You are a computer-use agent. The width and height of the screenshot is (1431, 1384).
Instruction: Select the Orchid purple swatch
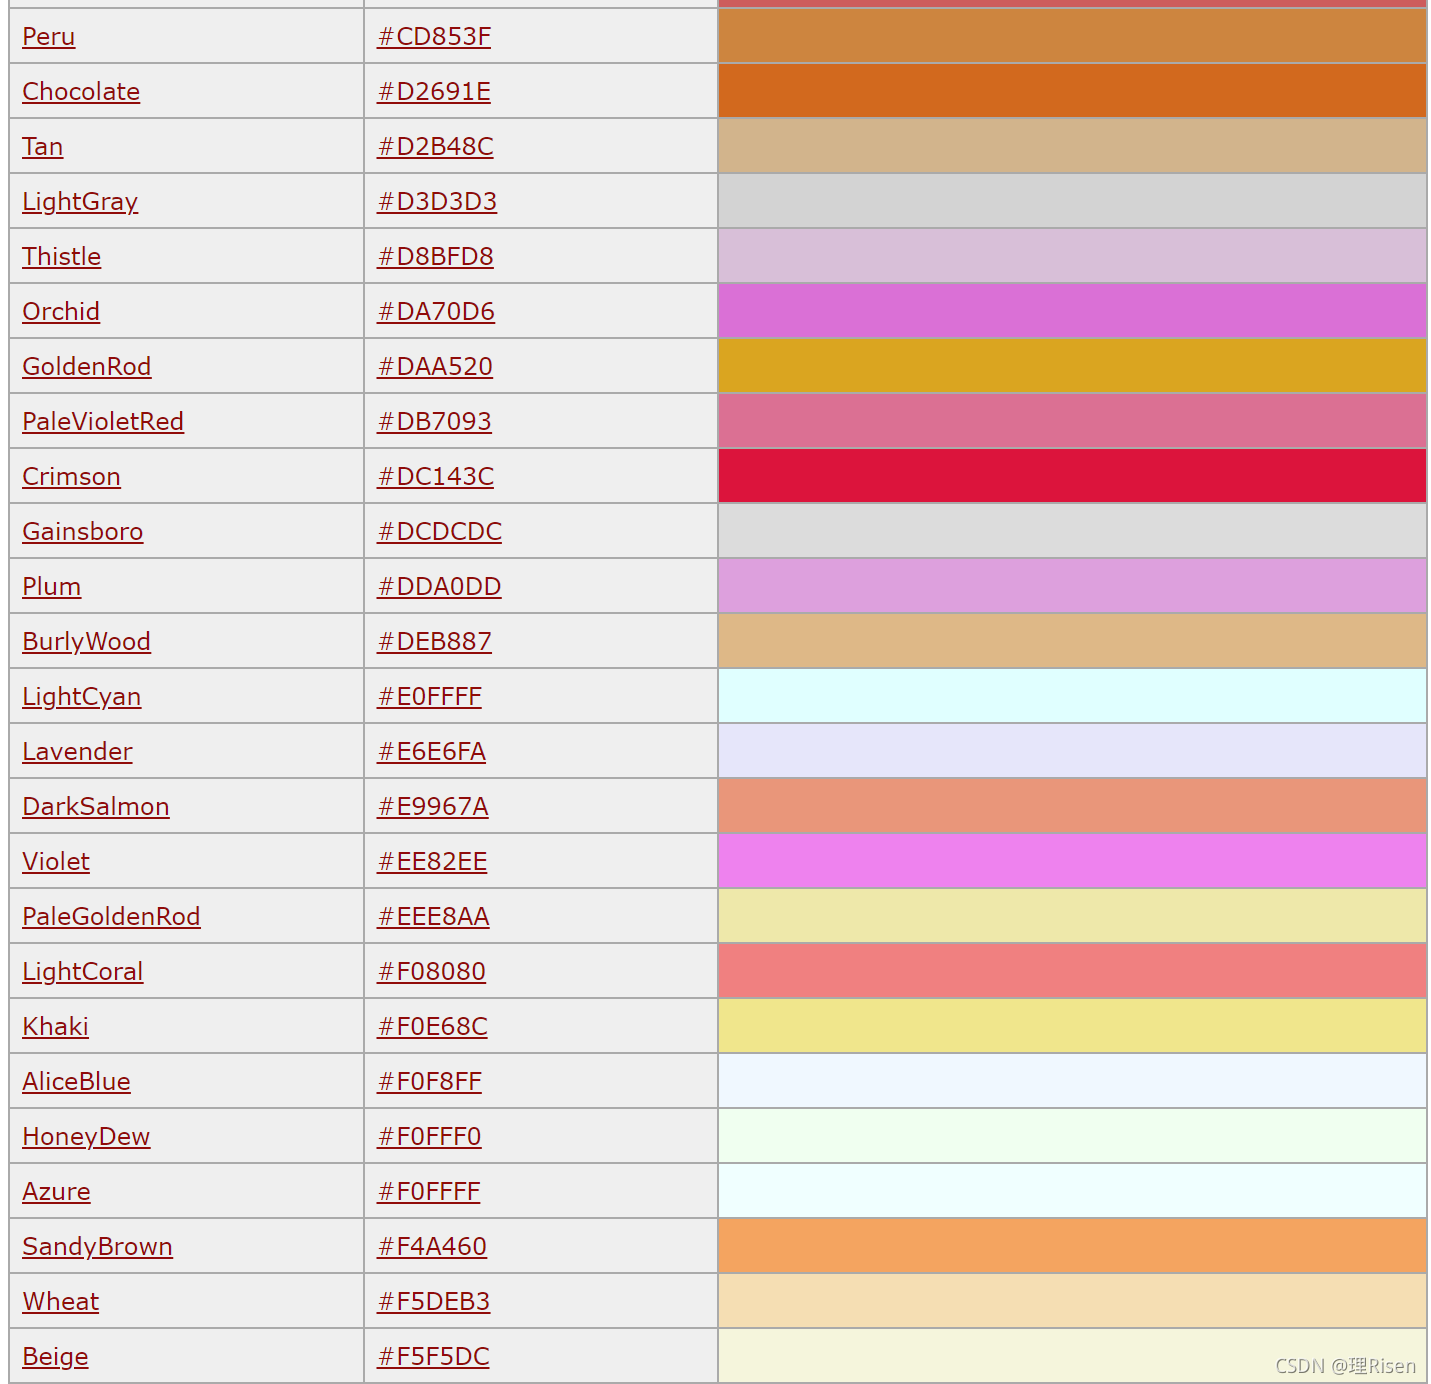coord(1072,311)
